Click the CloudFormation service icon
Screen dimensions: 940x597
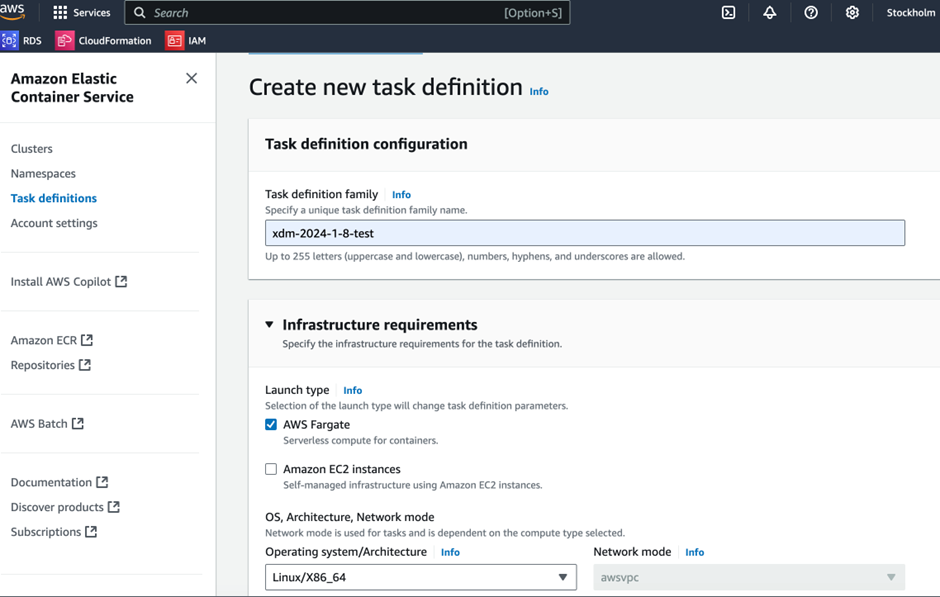point(65,41)
